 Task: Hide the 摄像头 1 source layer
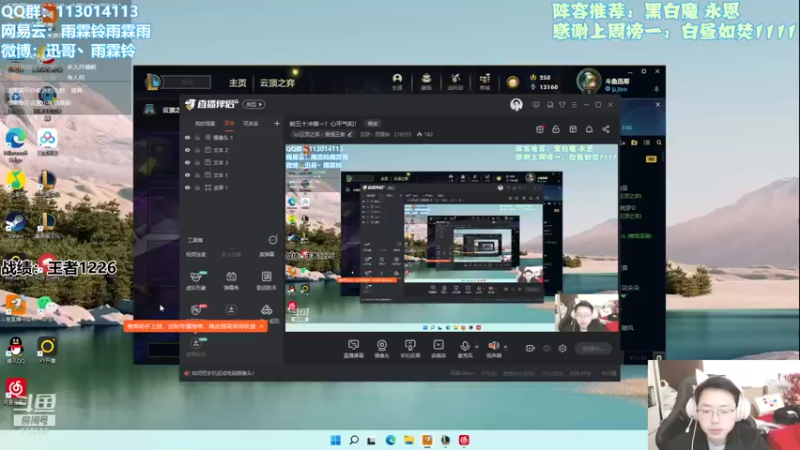[188, 138]
